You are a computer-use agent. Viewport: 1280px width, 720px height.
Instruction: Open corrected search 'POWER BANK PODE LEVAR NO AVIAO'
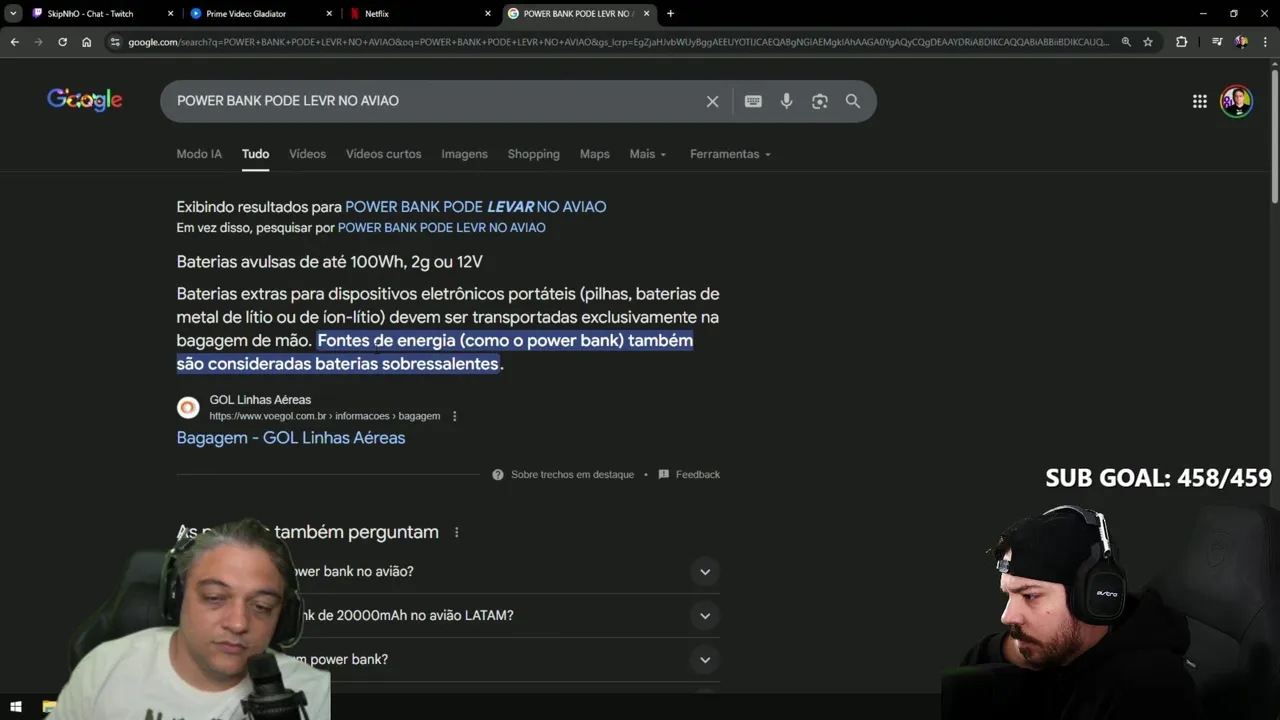475,207
